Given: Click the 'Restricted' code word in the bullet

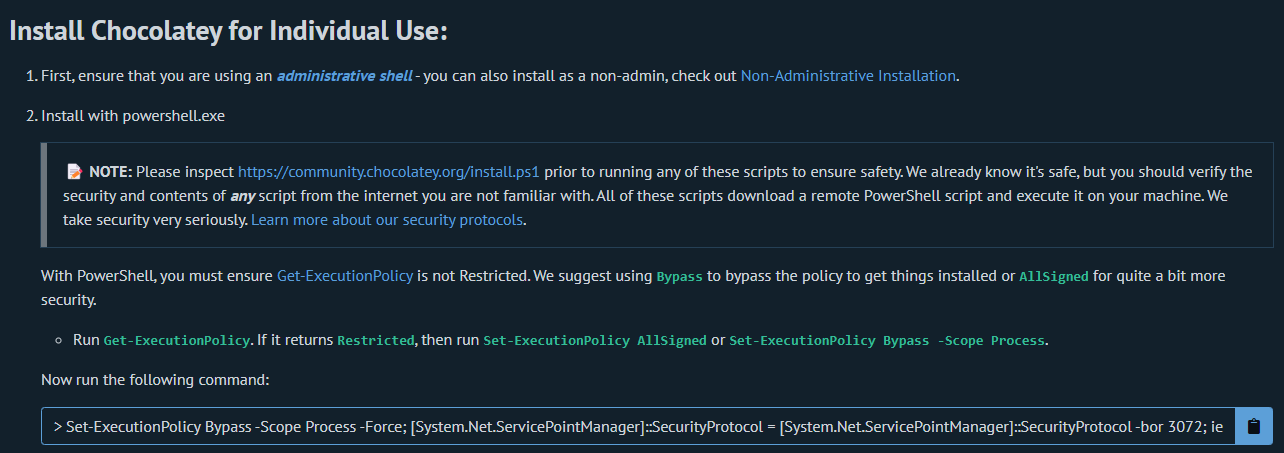Looking at the screenshot, I should tap(376, 340).
